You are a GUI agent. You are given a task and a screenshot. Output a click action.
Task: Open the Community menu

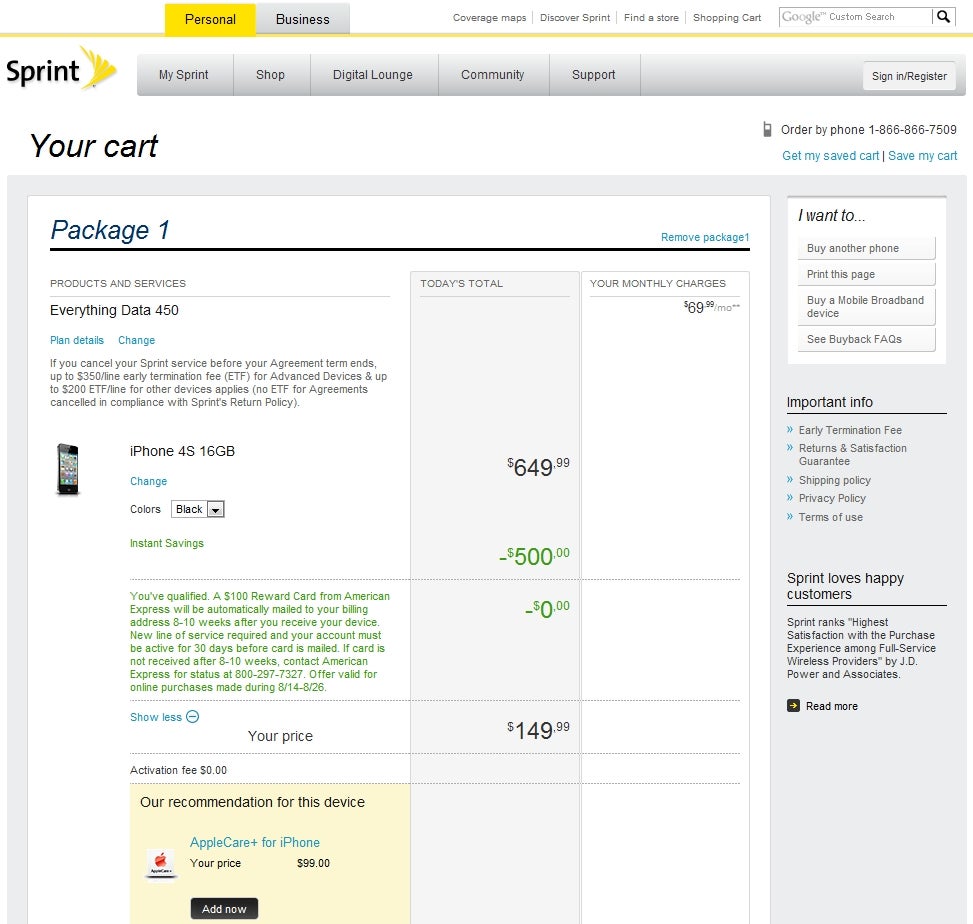493,75
